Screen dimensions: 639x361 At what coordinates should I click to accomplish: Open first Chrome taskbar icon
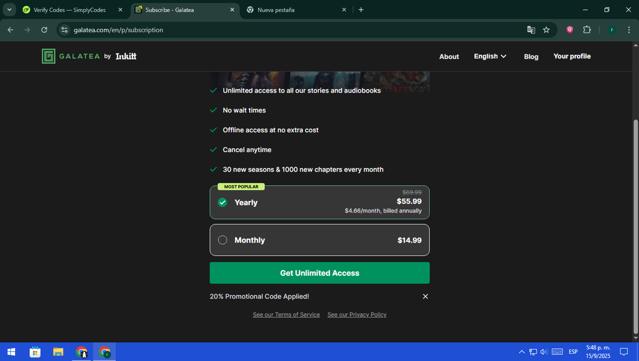click(x=82, y=352)
